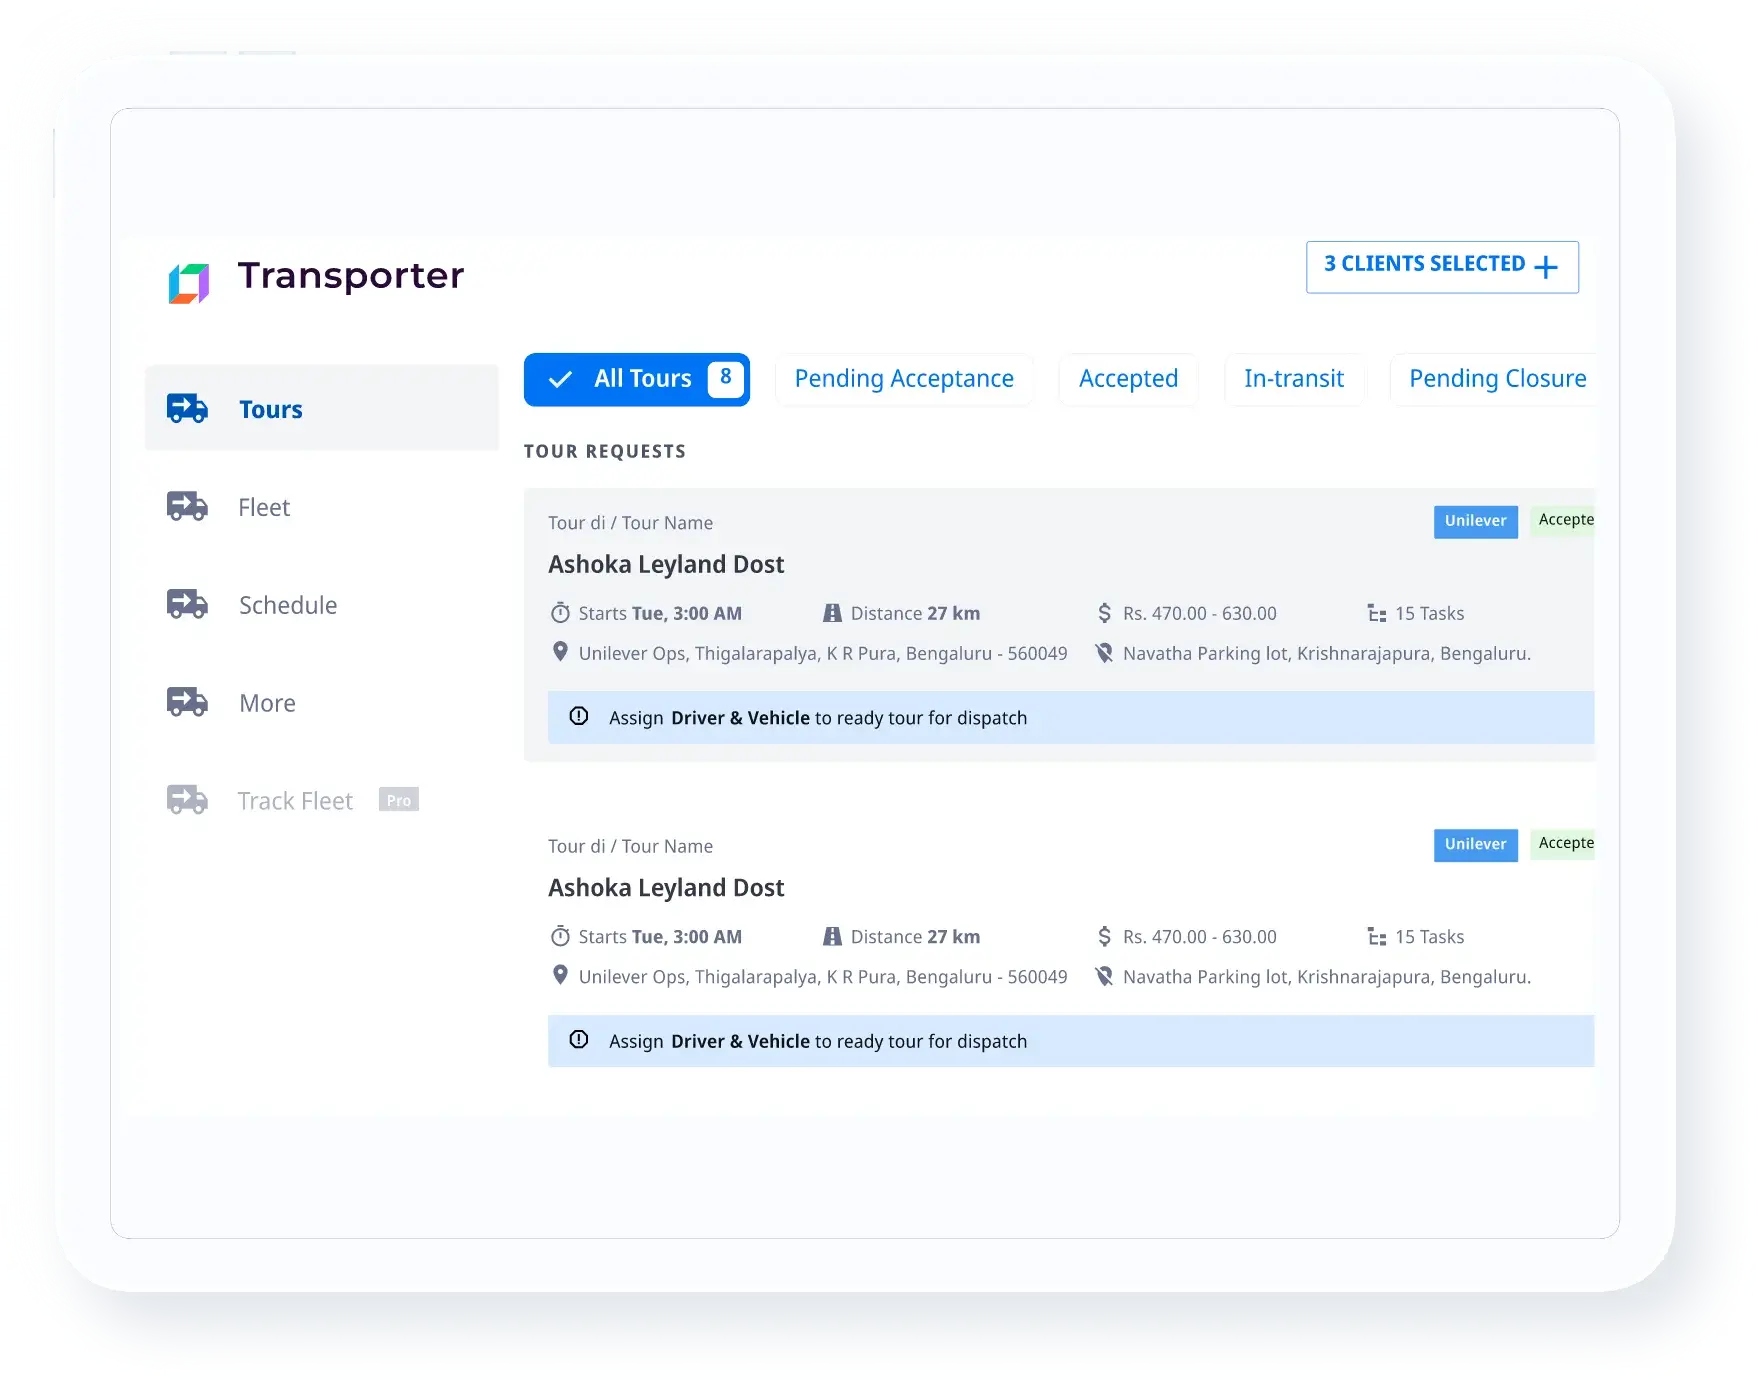Click the info icon in first Assign Driver banner
Screen dimensions: 1758x1380
click(578, 716)
